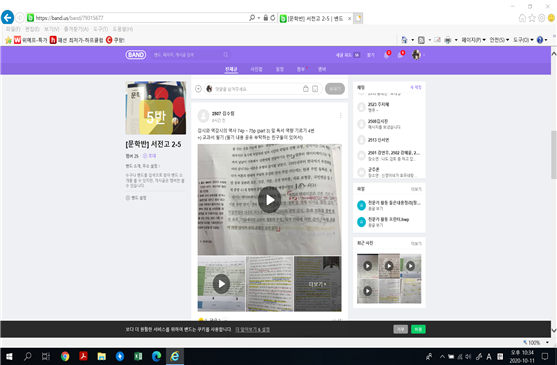Open the middle highlighted text photo thumbnail
This screenshot has height=365, width=557.
coord(270,284)
